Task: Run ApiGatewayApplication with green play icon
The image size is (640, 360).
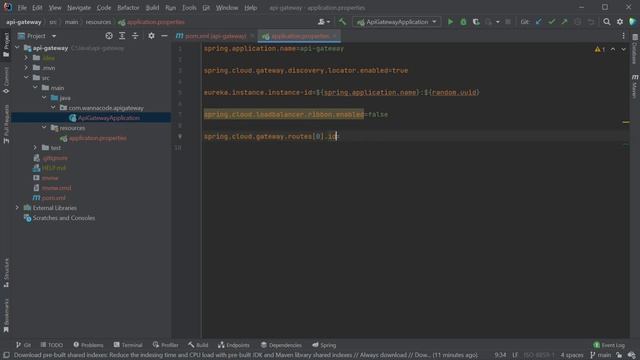Action: (450, 22)
